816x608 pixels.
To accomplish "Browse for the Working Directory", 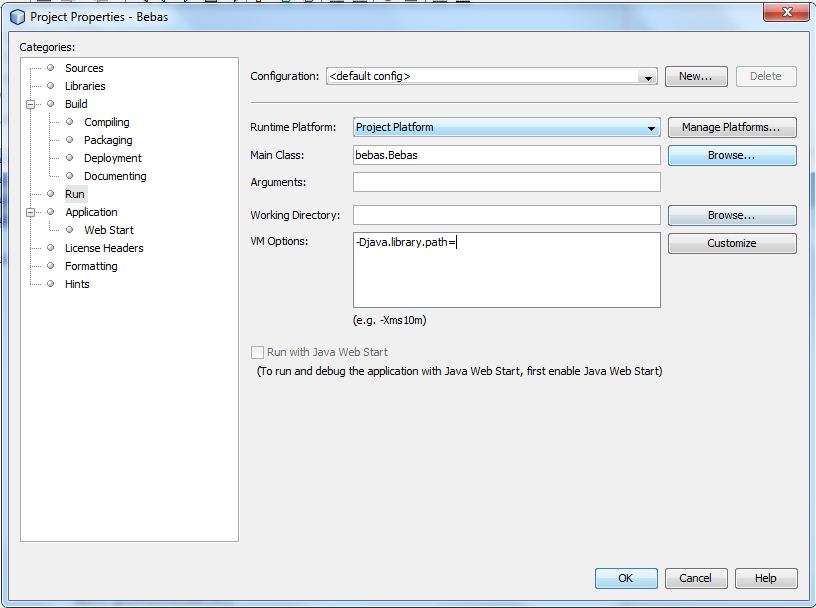I will [732, 215].
